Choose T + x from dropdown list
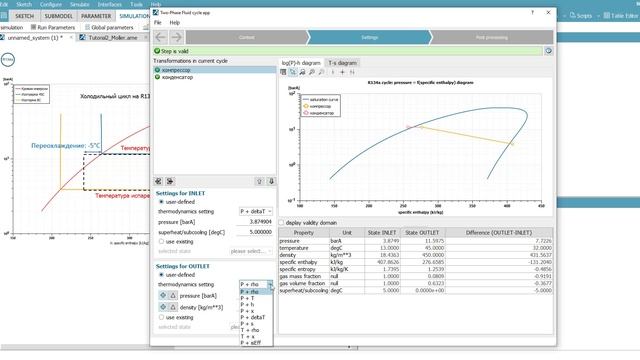 [x=256, y=336]
